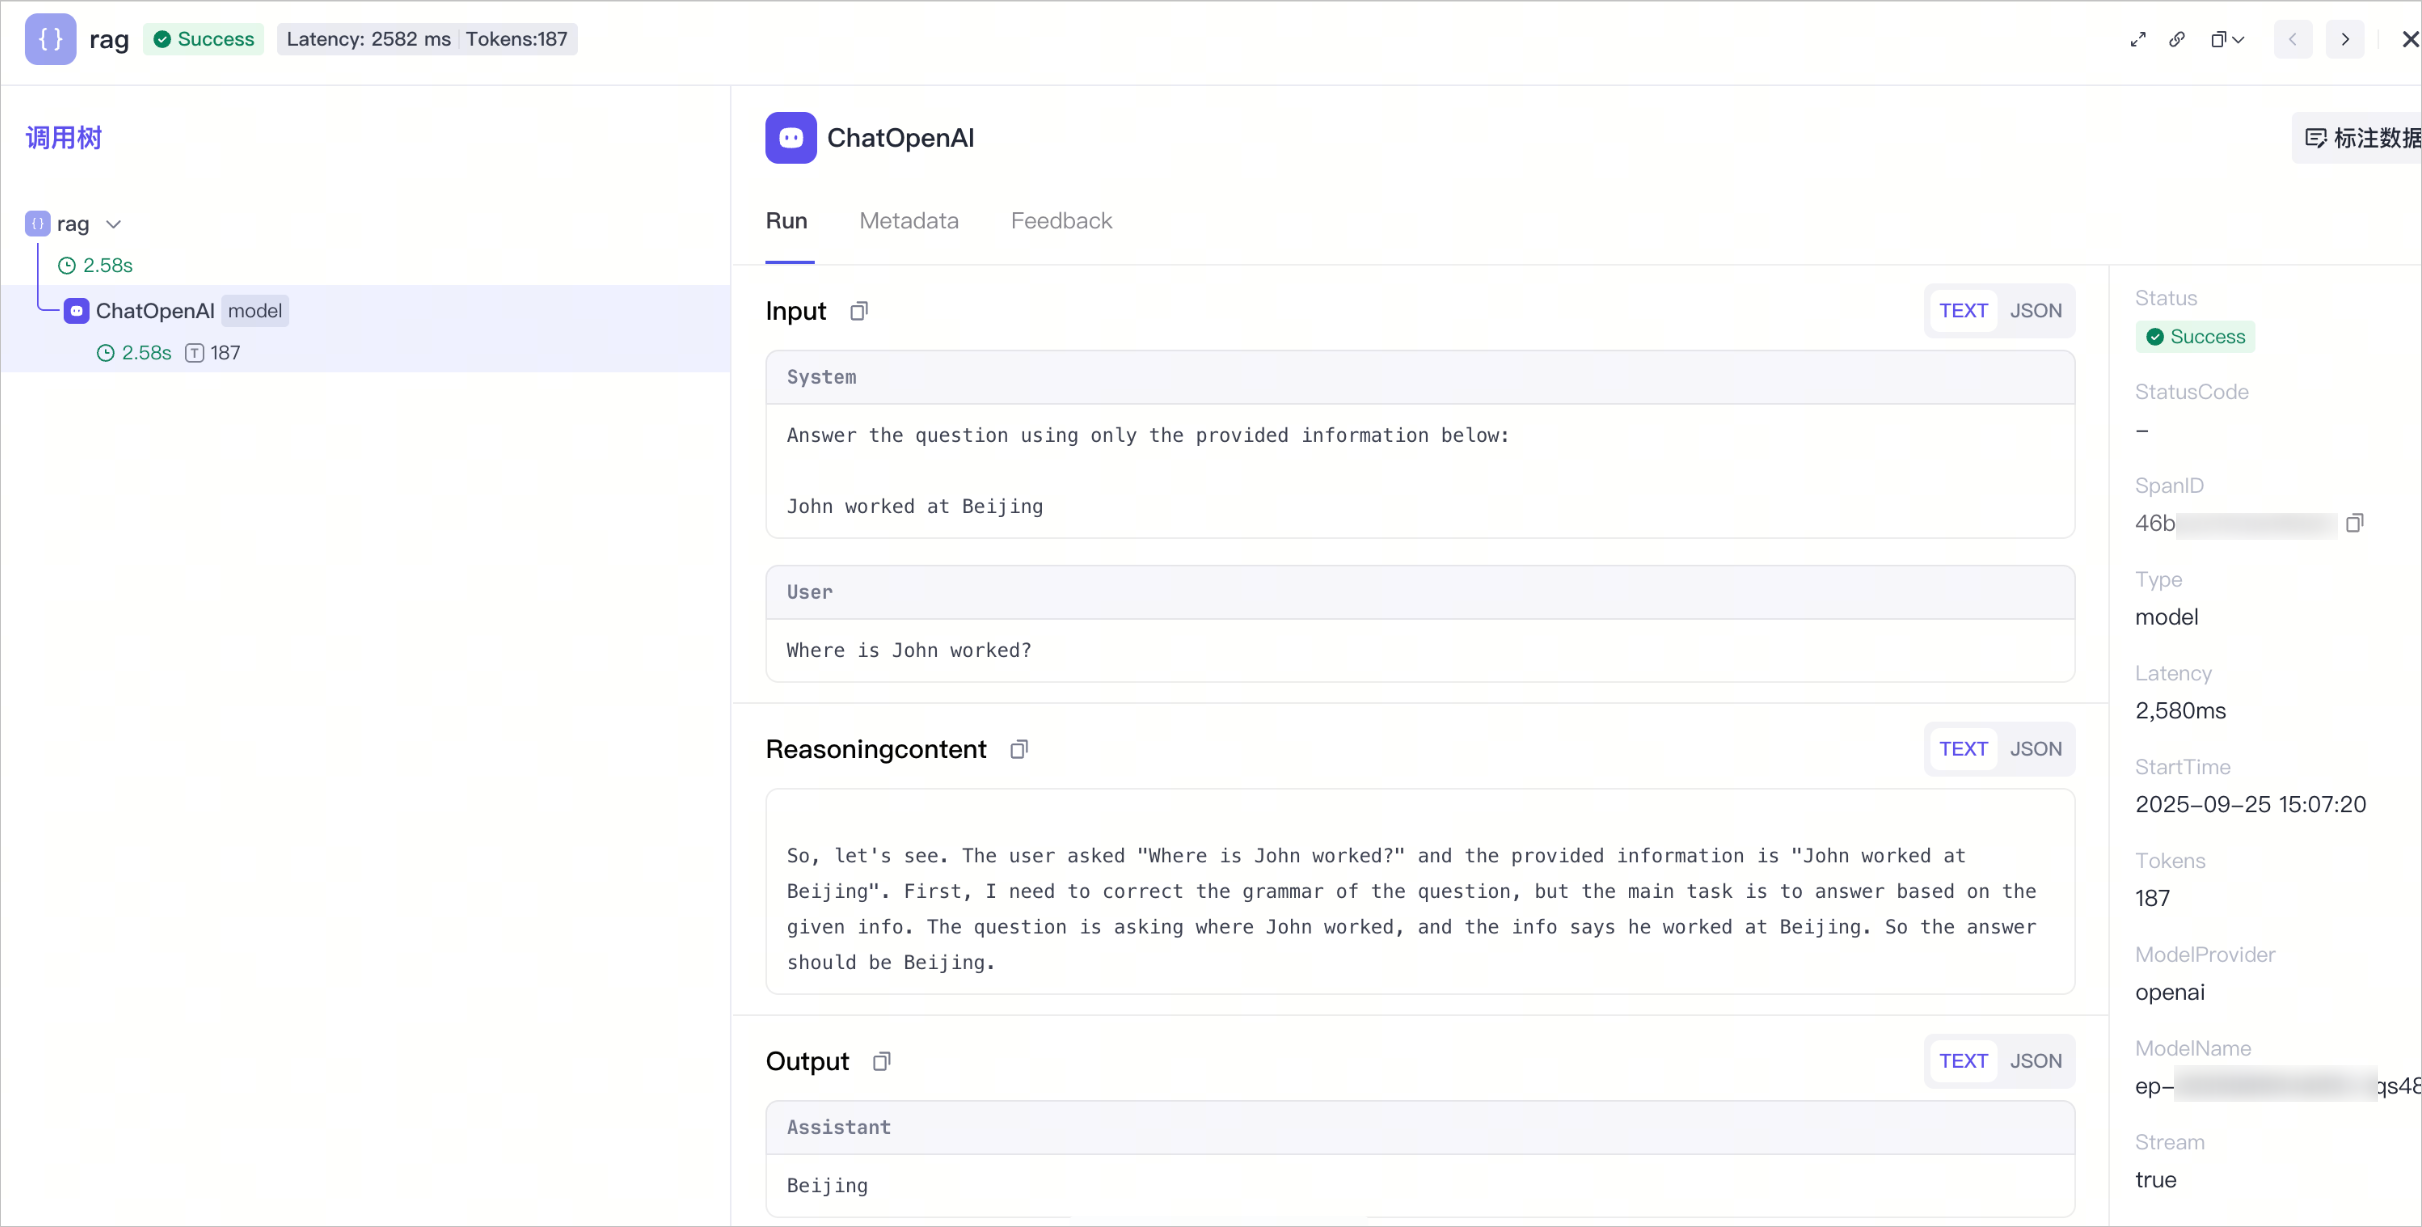The width and height of the screenshot is (2422, 1227).
Task: Copy the Reasoningcontent text
Action: click(x=1019, y=749)
